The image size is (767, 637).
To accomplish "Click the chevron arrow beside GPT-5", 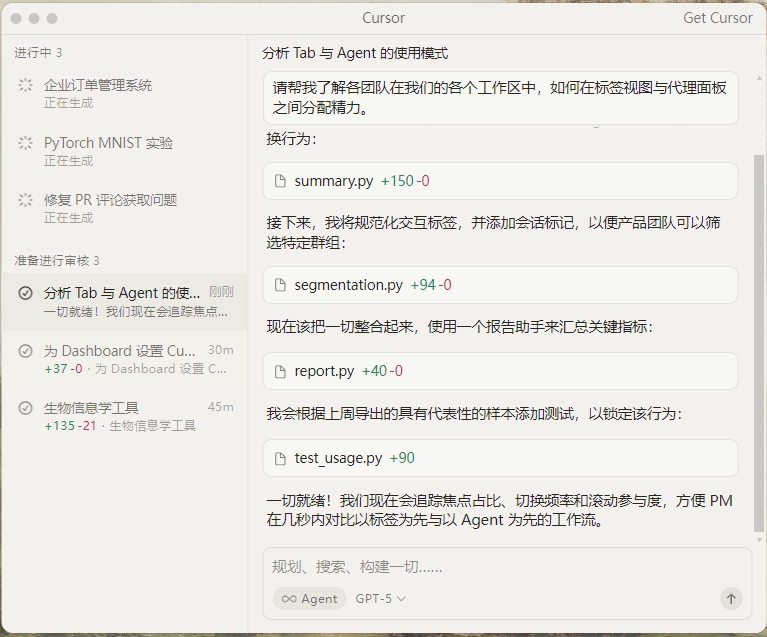I will tap(401, 599).
